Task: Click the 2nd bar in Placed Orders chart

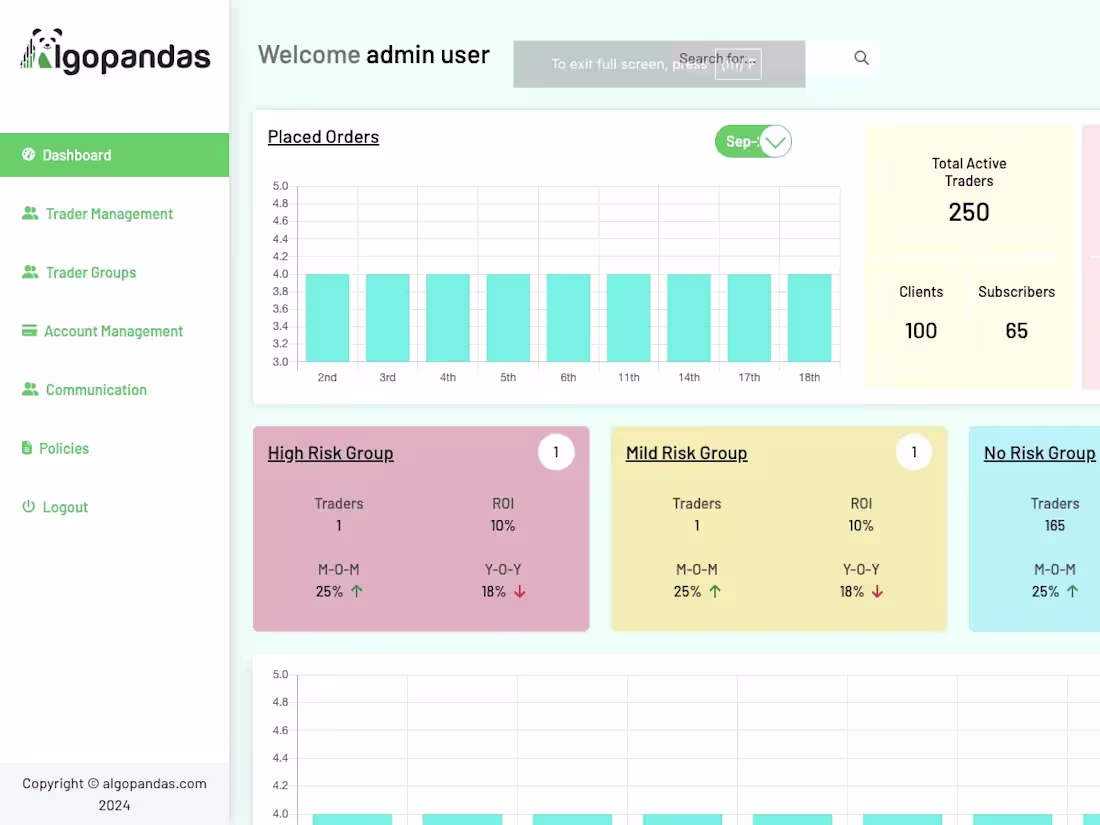Action: coord(327,318)
